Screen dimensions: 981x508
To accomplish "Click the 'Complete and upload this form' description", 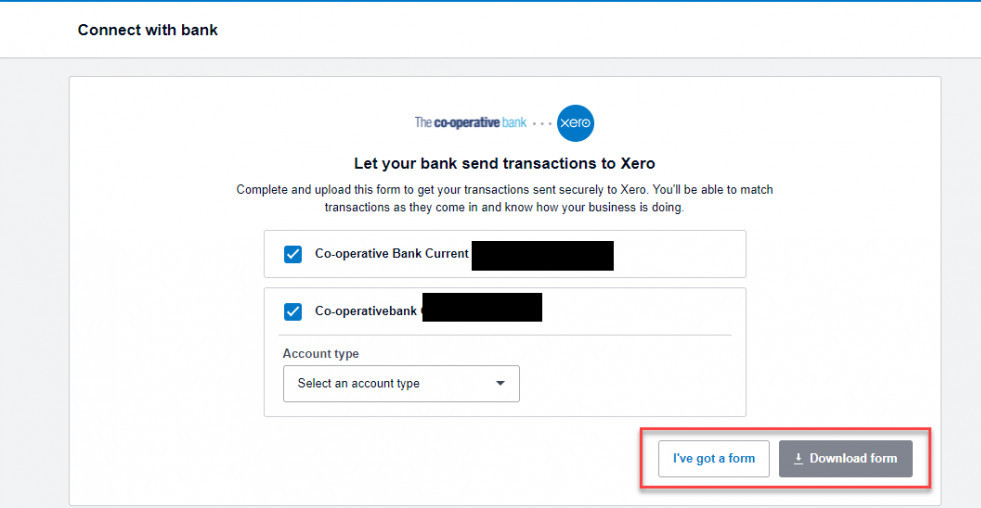I will tap(504, 198).
